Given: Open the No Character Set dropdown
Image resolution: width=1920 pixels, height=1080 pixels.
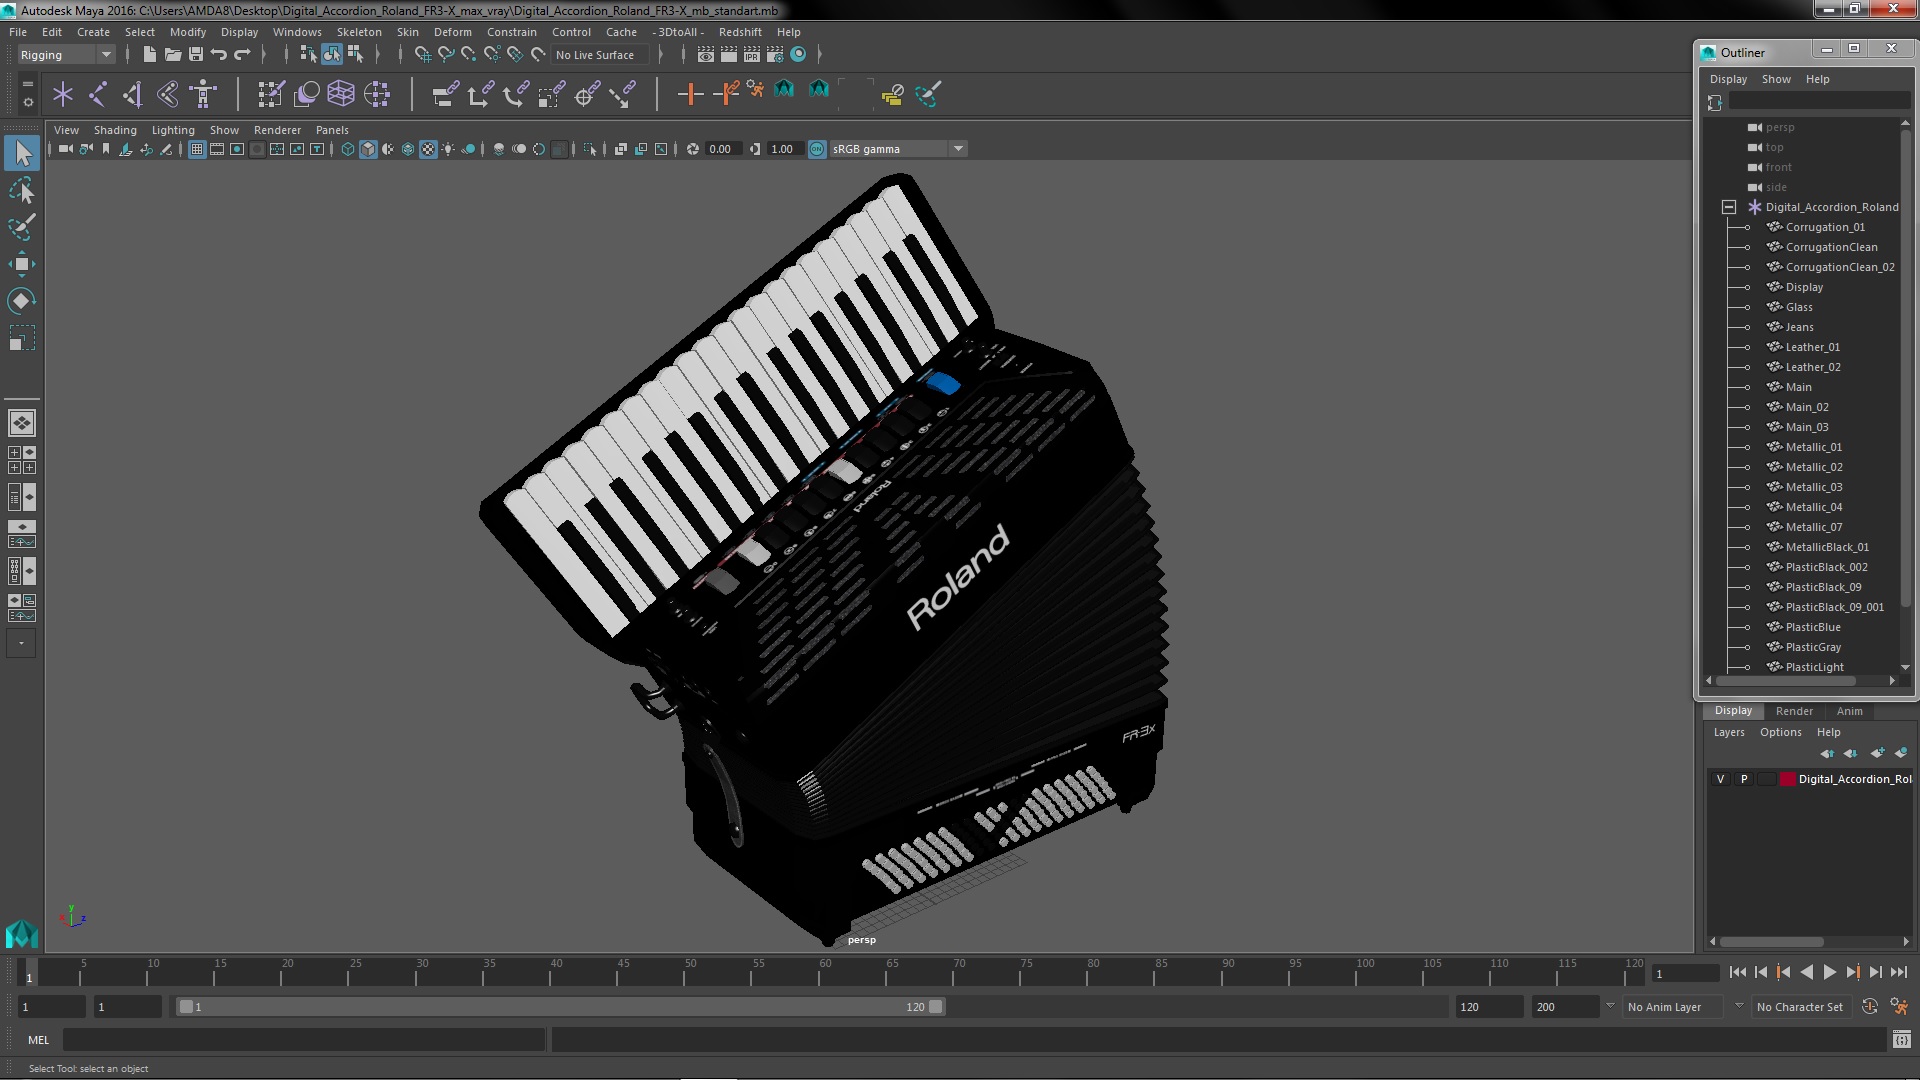Looking at the screenshot, I should click(1804, 1007).
